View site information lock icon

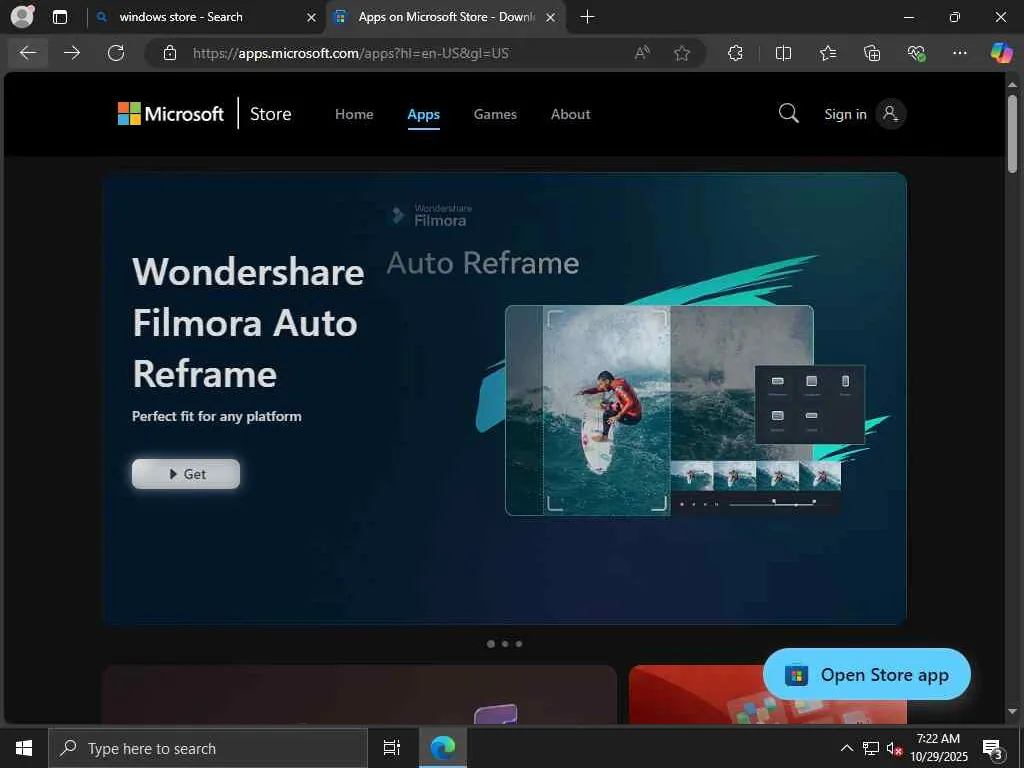click(x=170, y=53)
